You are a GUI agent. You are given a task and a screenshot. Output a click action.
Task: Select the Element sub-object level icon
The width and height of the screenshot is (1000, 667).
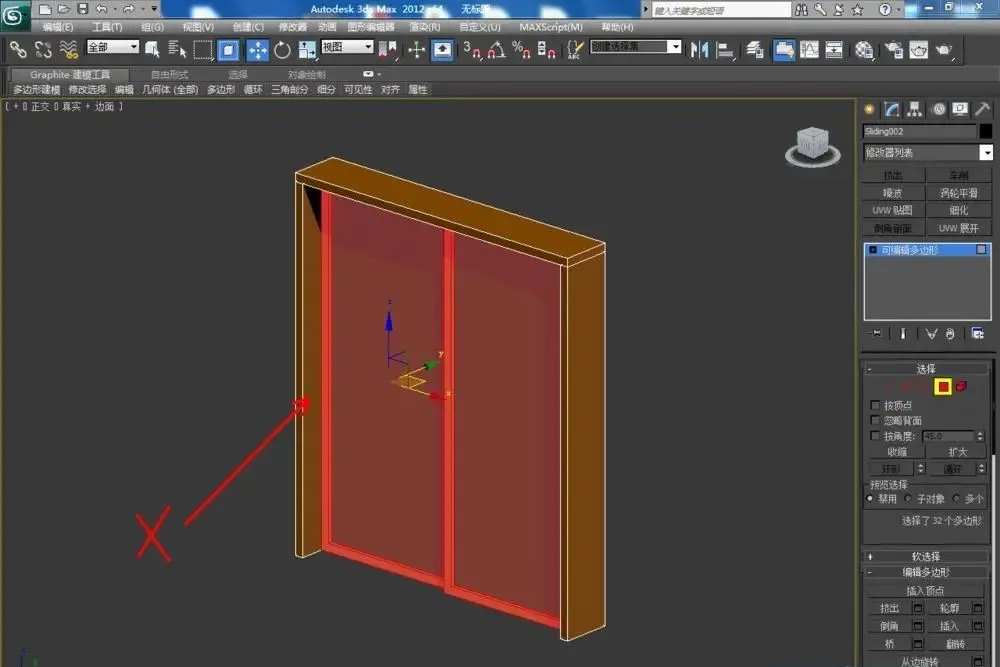(x=962, y=386)
